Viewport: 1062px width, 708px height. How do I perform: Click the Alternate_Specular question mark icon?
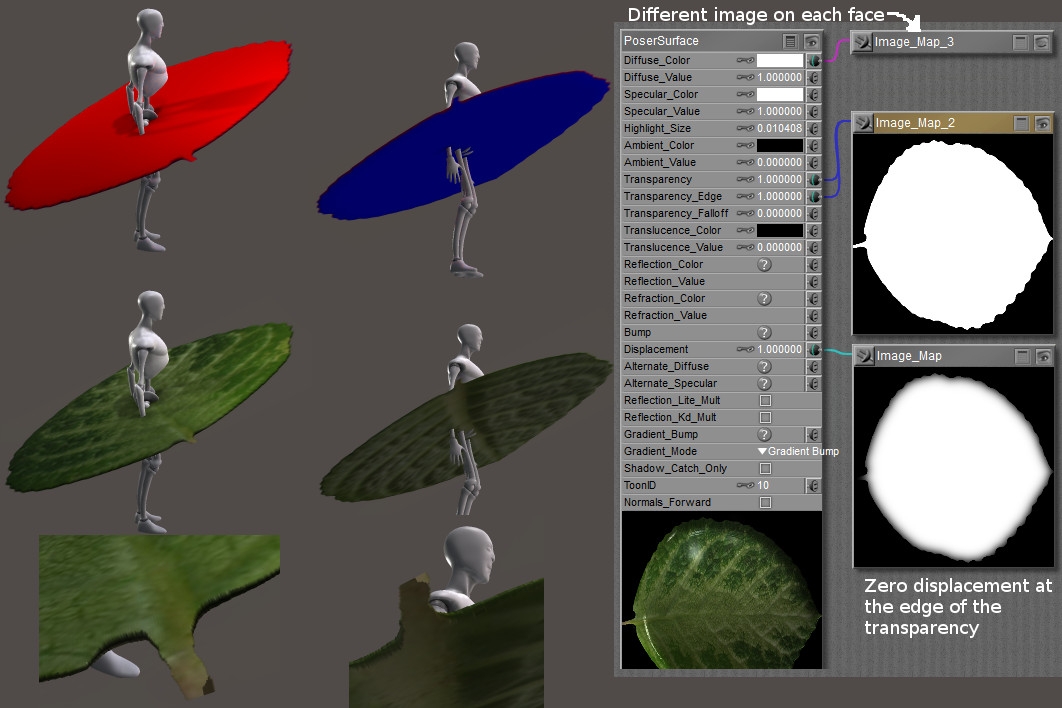(x=765, y=383)
